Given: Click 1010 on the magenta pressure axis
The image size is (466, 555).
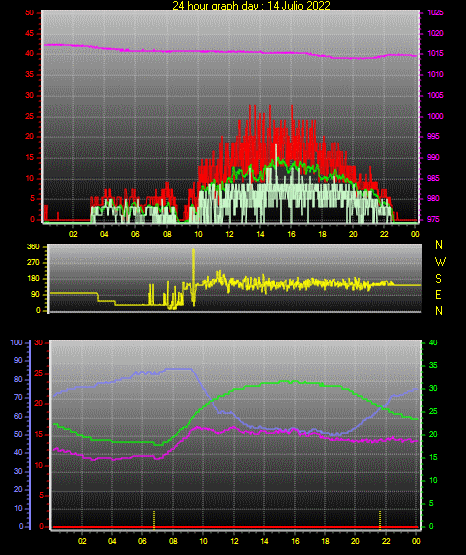Looking at the screenshot, I should (435, 74).
